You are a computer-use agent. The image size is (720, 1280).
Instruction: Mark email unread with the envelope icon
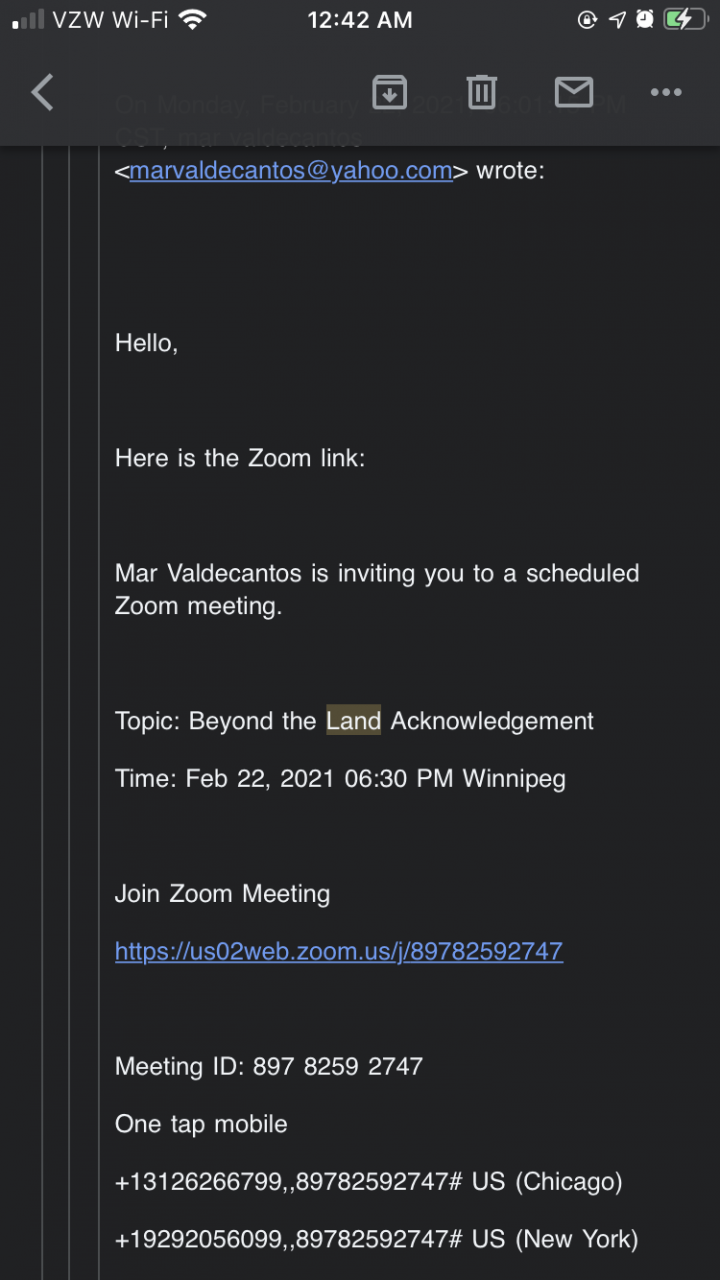(573, 92)
